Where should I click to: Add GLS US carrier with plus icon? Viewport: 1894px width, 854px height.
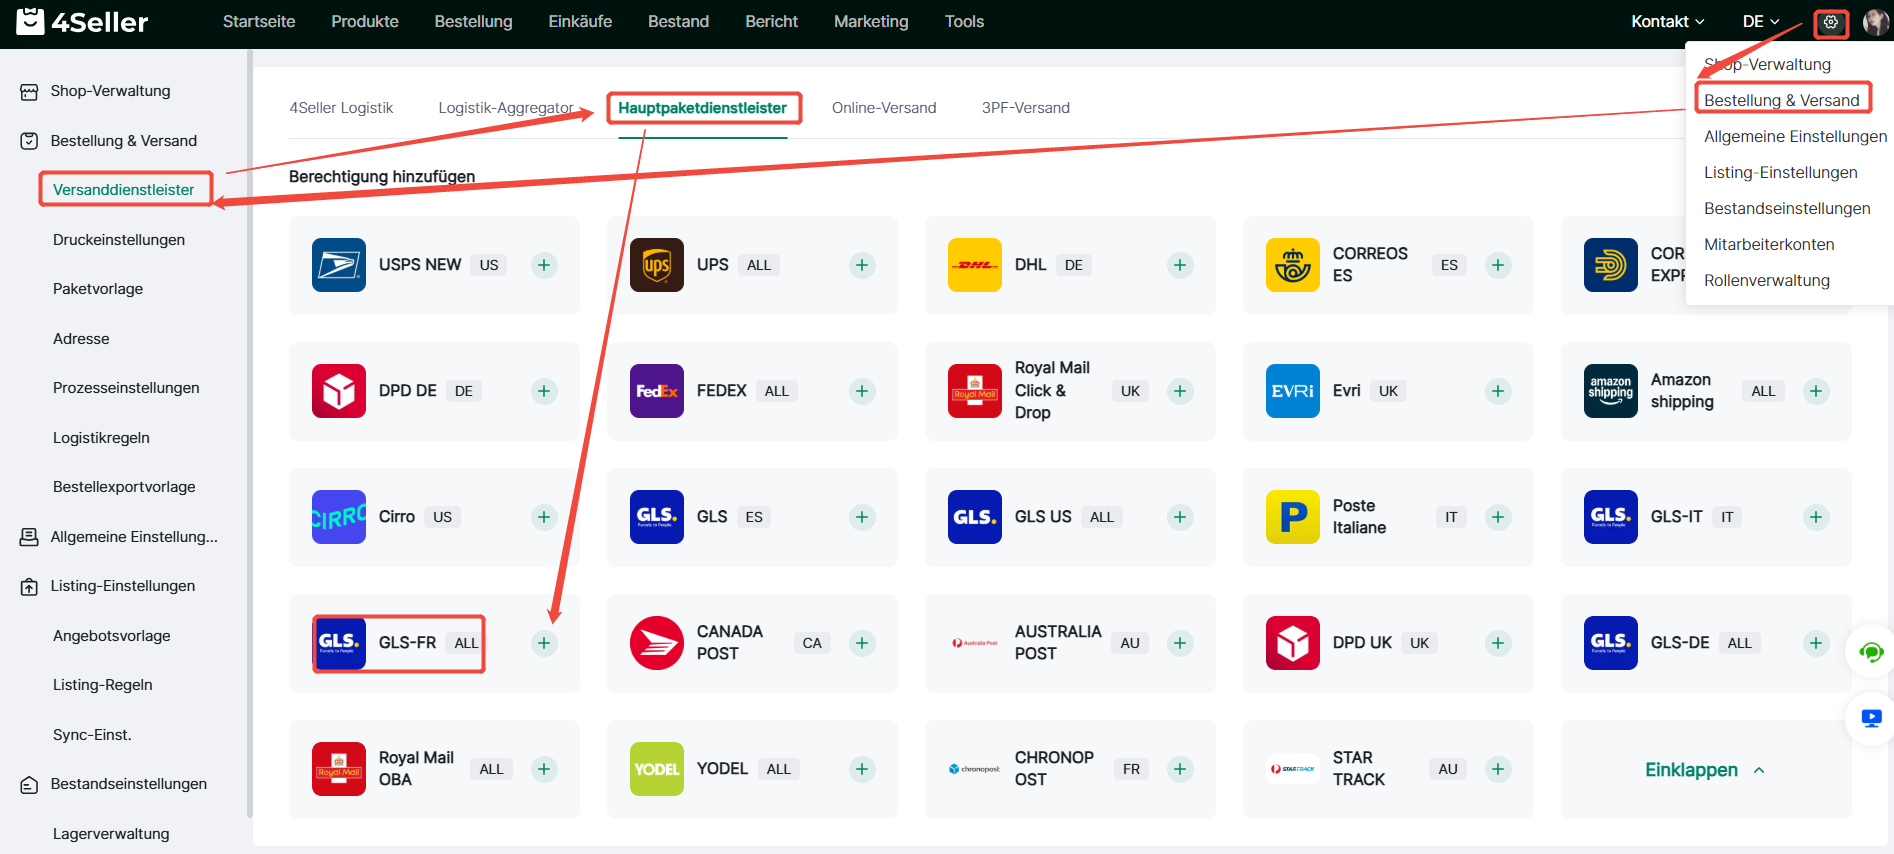coord(1180,517)
